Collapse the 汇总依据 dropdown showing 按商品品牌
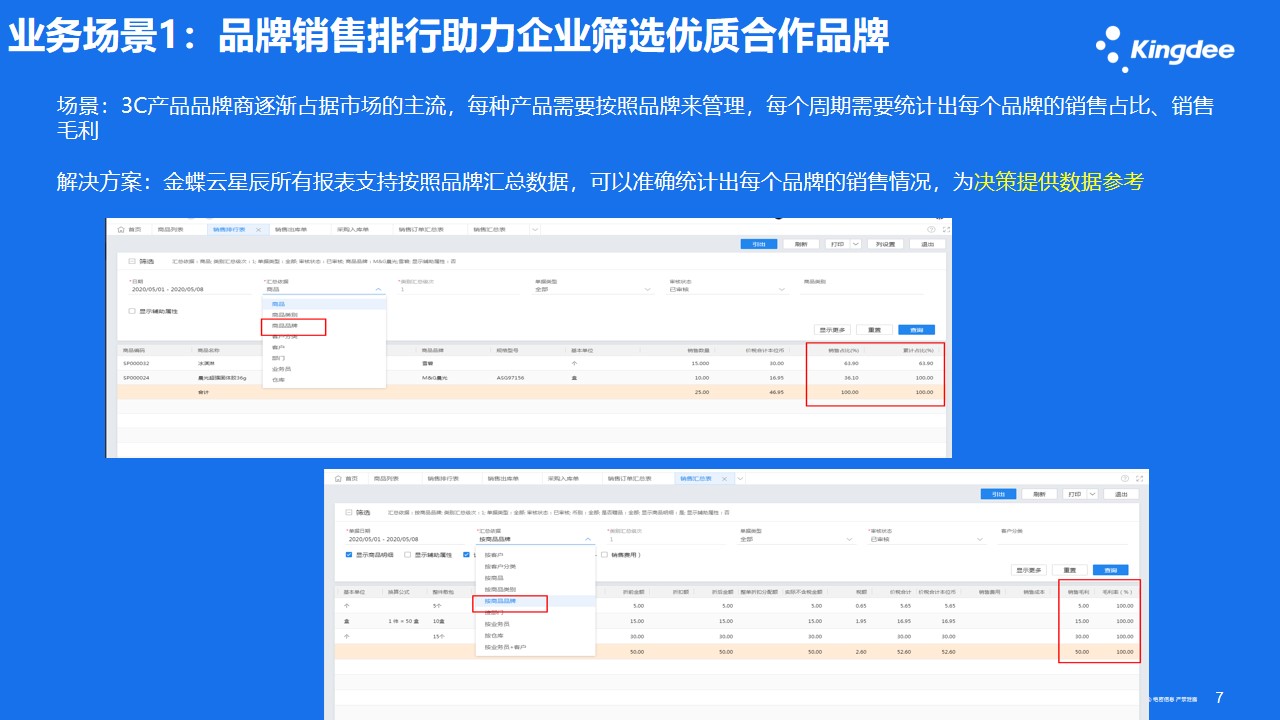 point(588,539)
